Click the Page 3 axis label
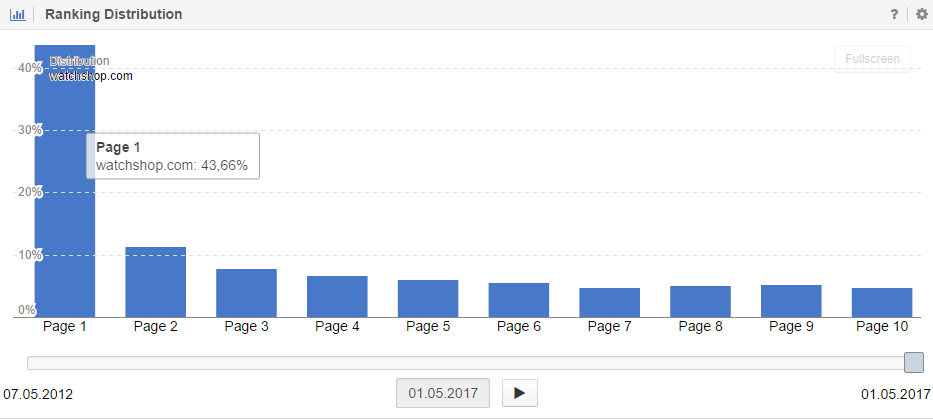Viewport: 933px width, 419px height. pyautogui.click(x=246, y=327)
